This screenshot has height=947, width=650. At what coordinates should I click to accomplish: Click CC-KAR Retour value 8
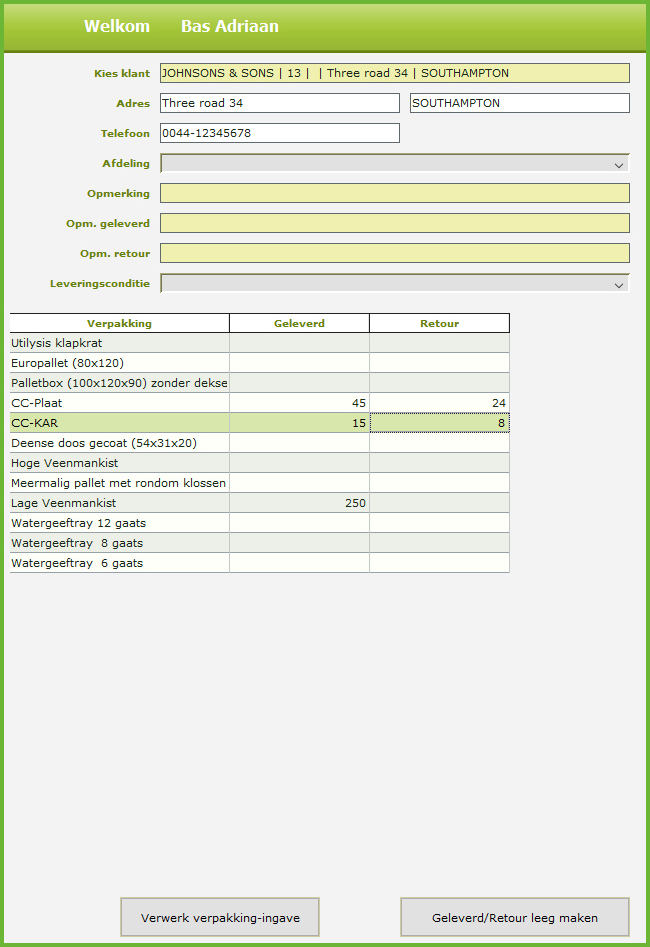coord(440,423)
